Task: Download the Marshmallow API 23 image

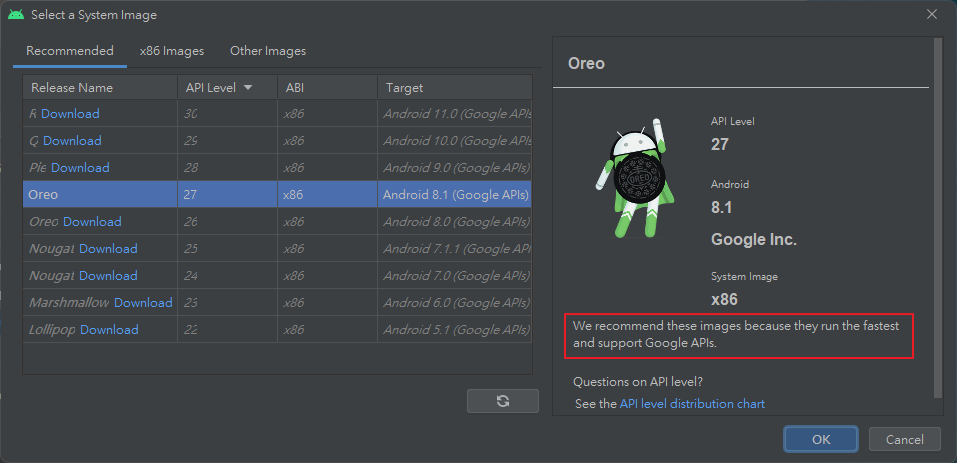Action: tap(143, 303)
